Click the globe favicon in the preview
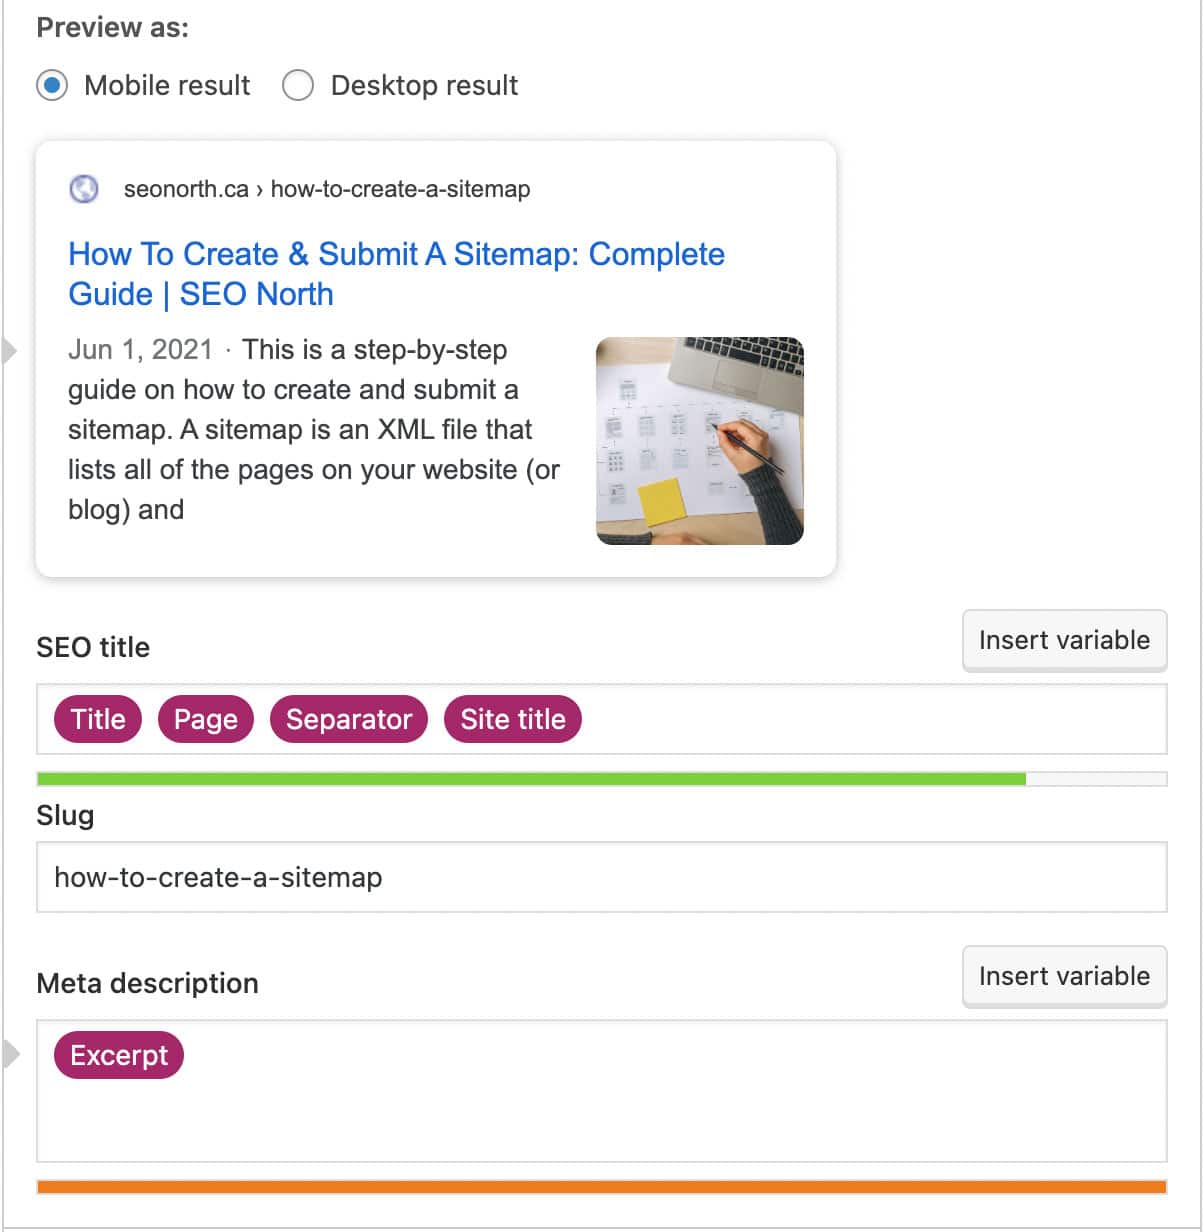 click(x=84, y=188)
